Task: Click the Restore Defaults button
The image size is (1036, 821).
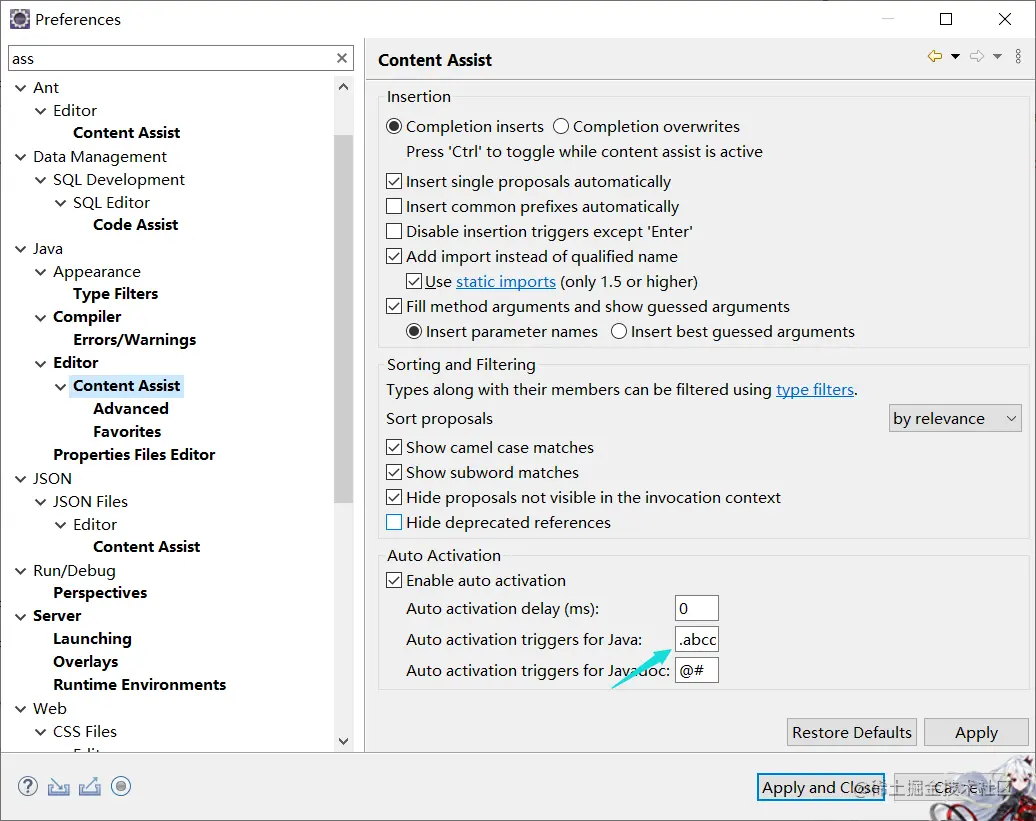Action: [x=852, y=732]
